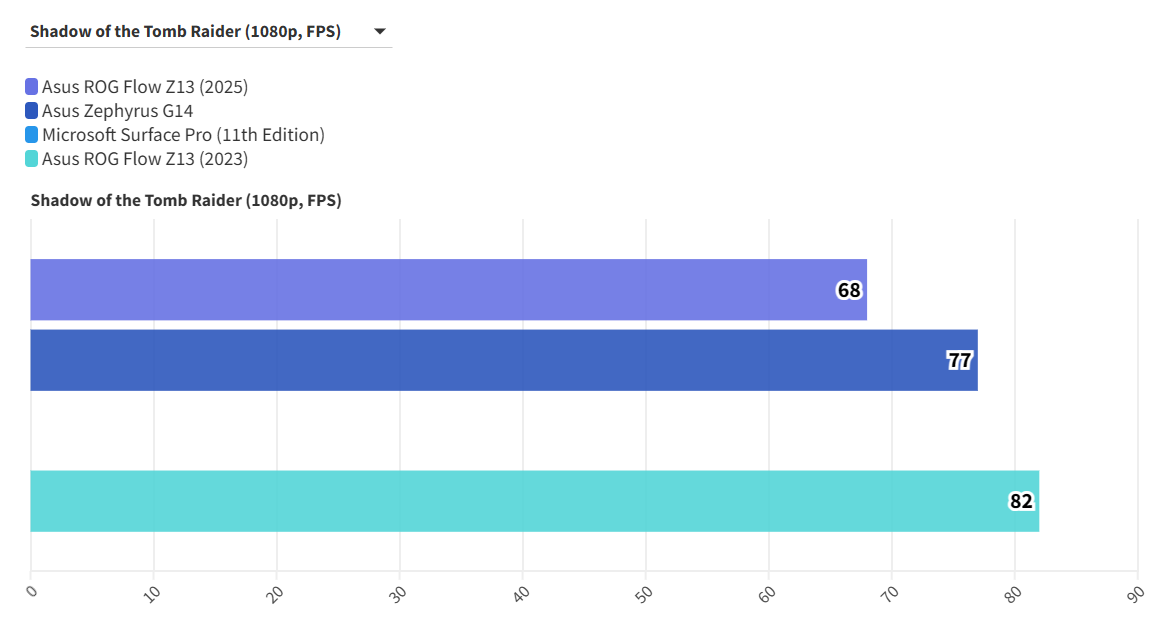1170x624 pixels.
Task: Click the chart title above the bars
Action: (x=186, y=201)
